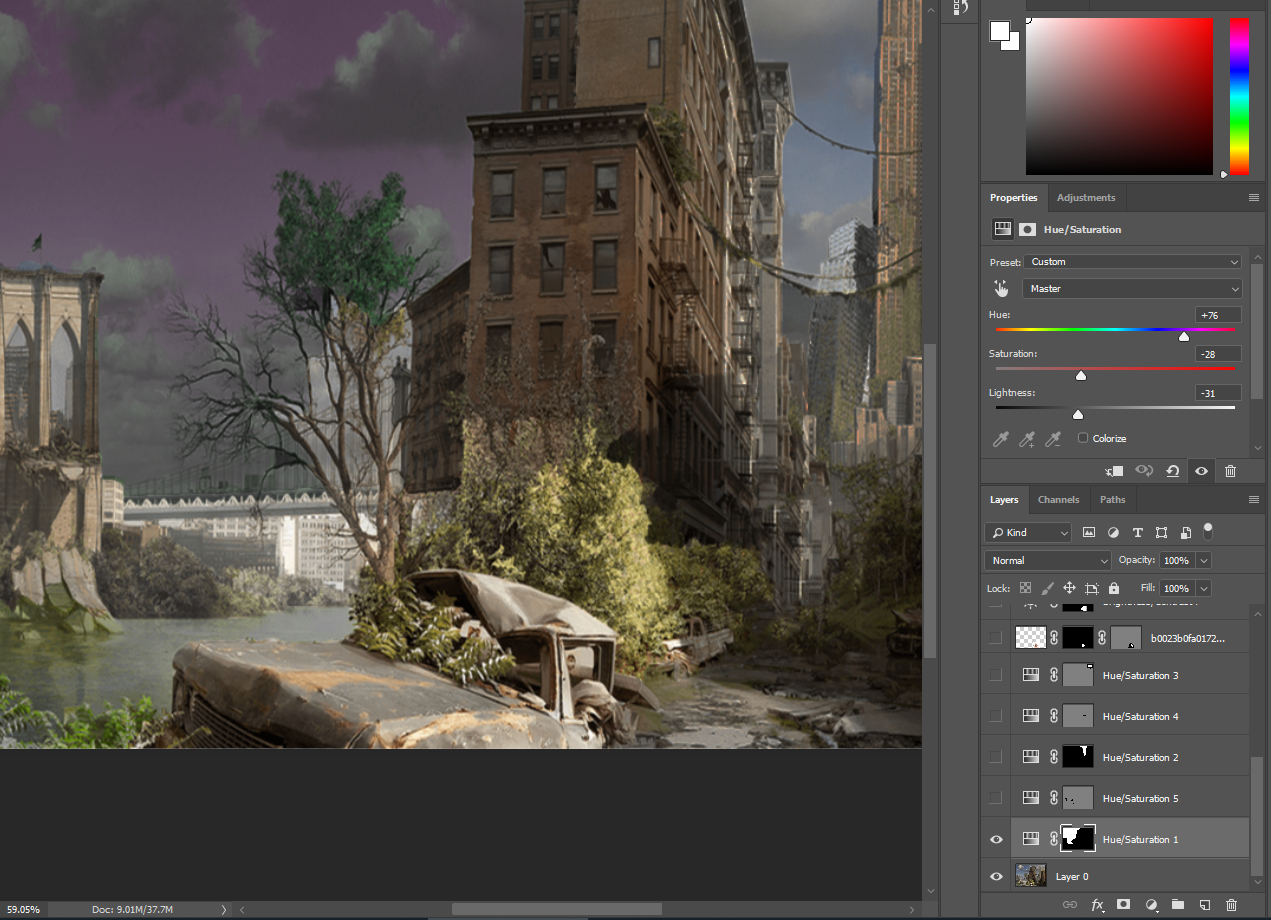Image resolution: width=1271 pixels, height=920 pixels.
Task: Create a new adjustment layer
Action: 1151,904
